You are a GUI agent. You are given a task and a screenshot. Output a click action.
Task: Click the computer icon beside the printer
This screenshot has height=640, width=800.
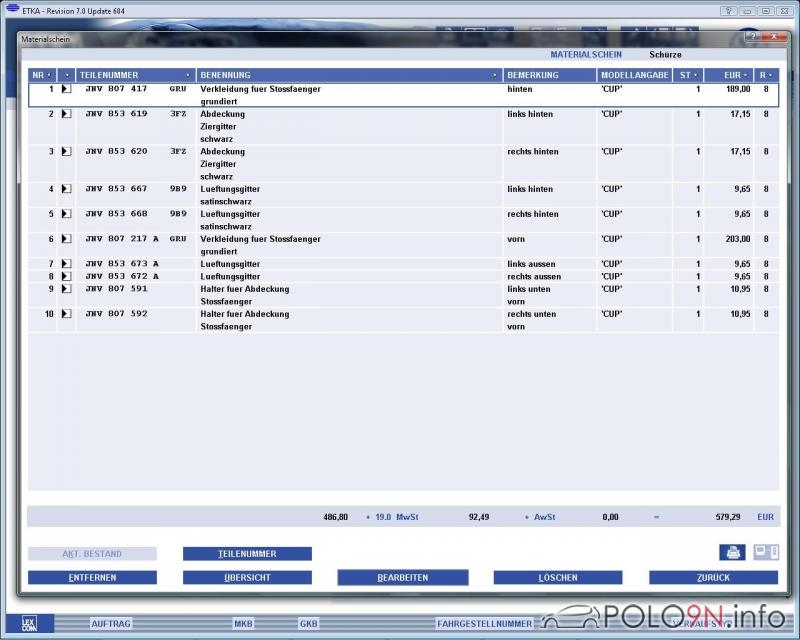coord(765,552)
